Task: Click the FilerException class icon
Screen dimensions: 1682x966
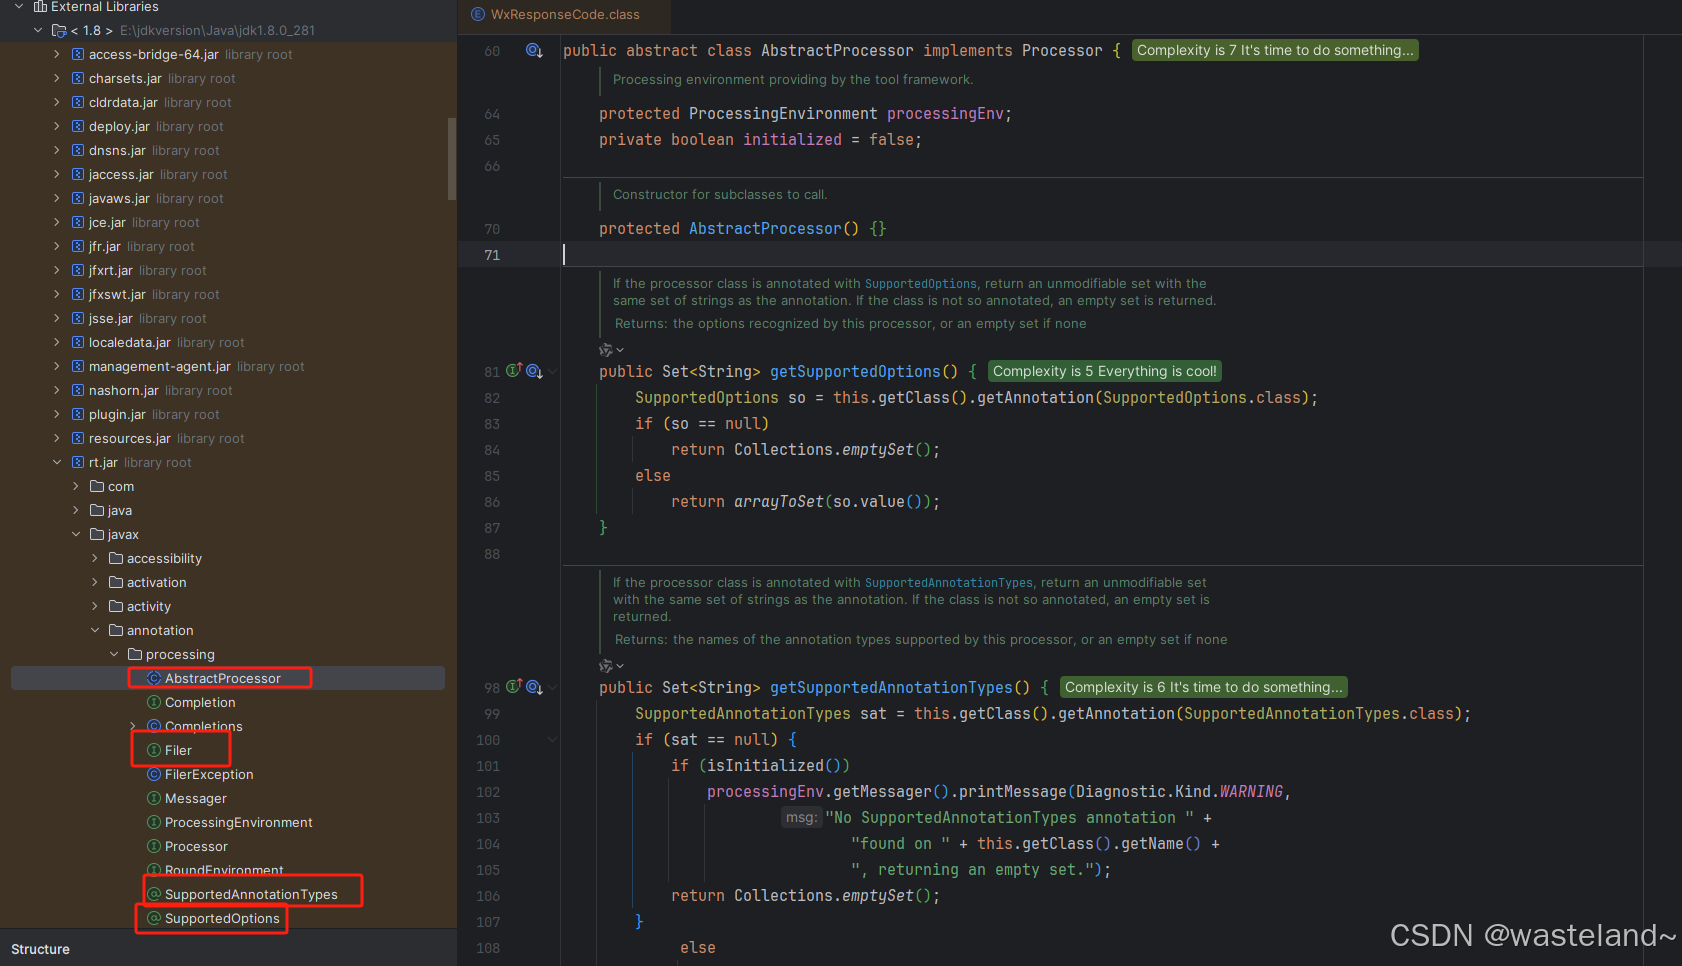Action: [154, 775]
